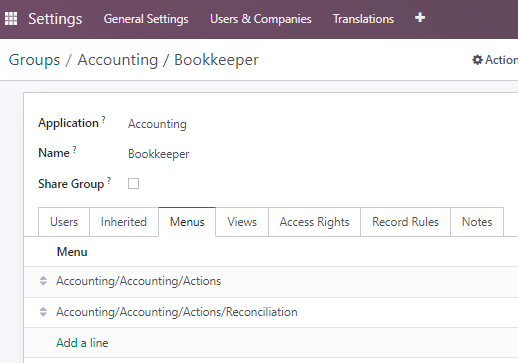Viewport: 518px width, 363px height.
Task: Click Add a line link
Action: [x=82, y=343]
